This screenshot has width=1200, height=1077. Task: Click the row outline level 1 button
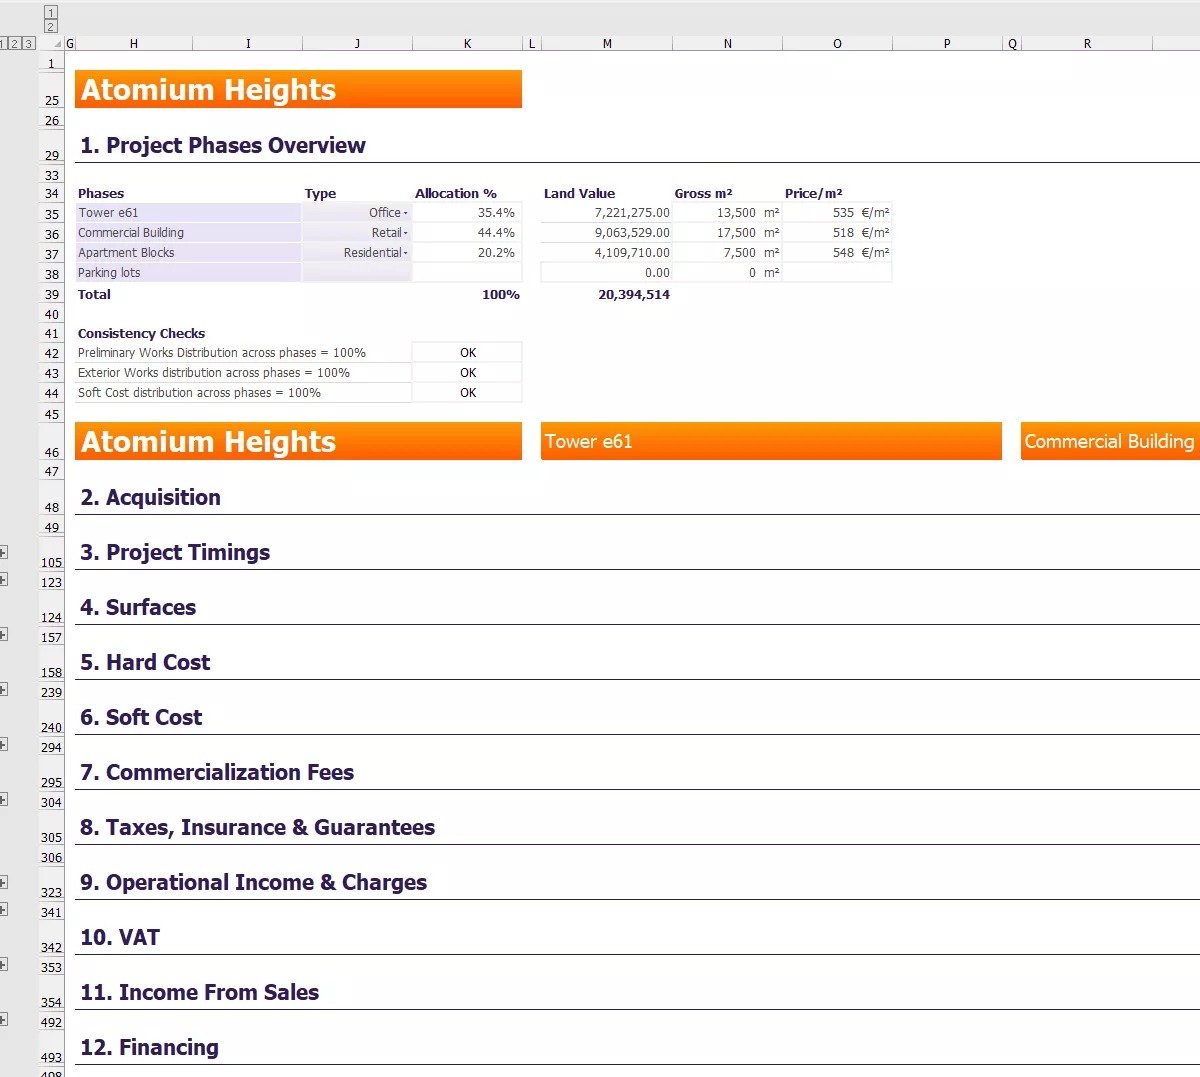coord(3,43)
